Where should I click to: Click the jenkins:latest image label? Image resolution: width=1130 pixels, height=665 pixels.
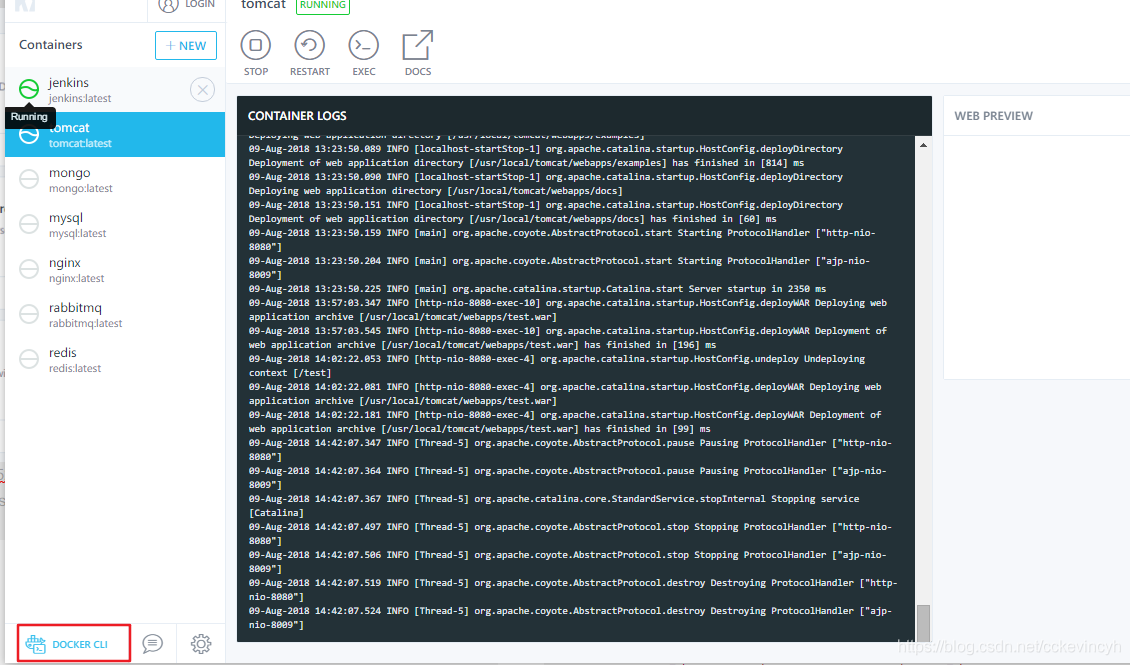[x=80, y=99]
